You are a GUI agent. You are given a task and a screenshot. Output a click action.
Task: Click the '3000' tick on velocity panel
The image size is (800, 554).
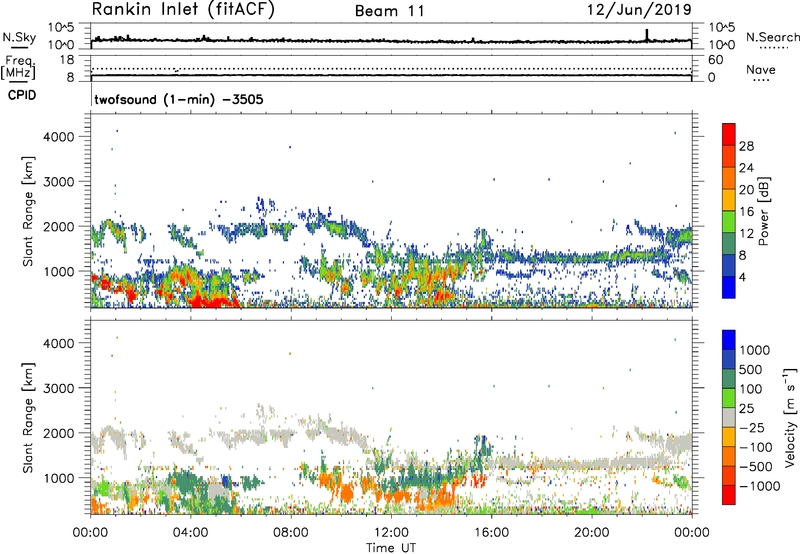click(58, 388)
